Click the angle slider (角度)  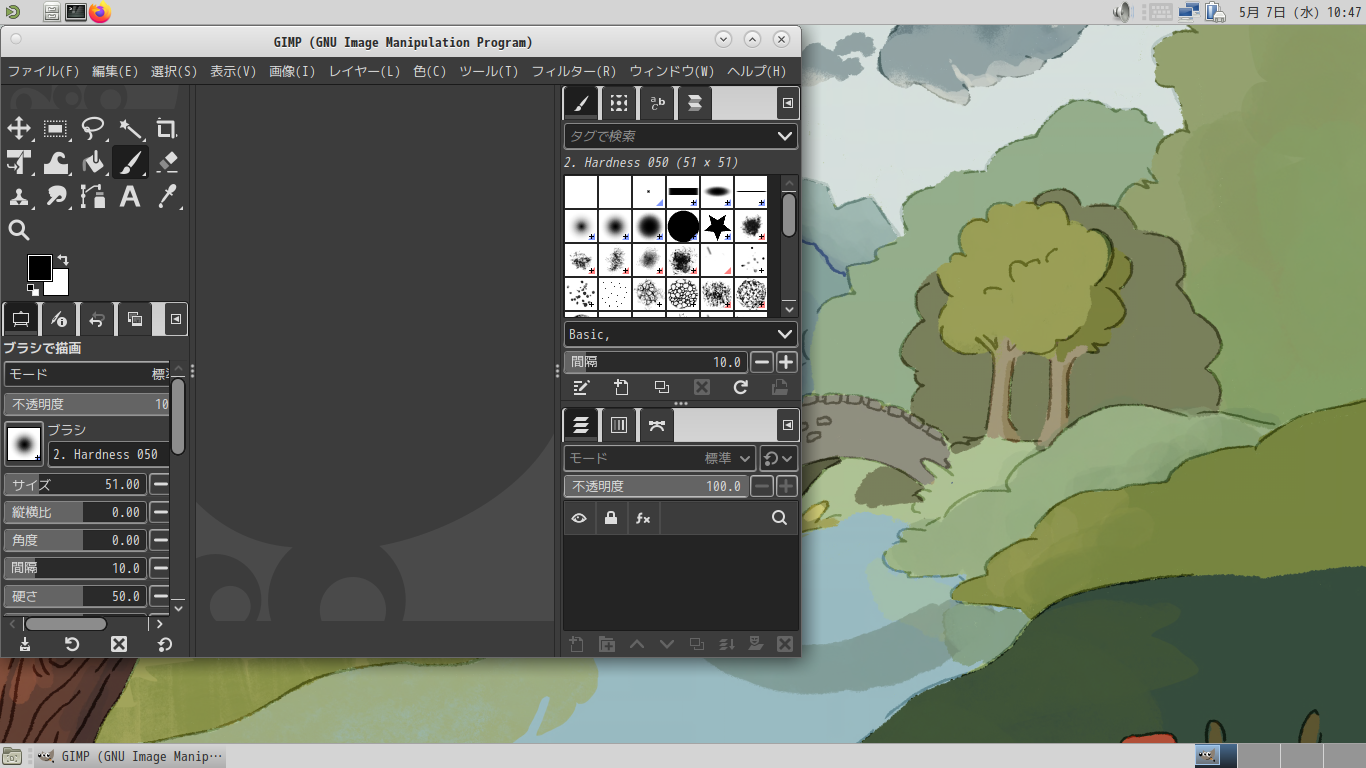75,540
